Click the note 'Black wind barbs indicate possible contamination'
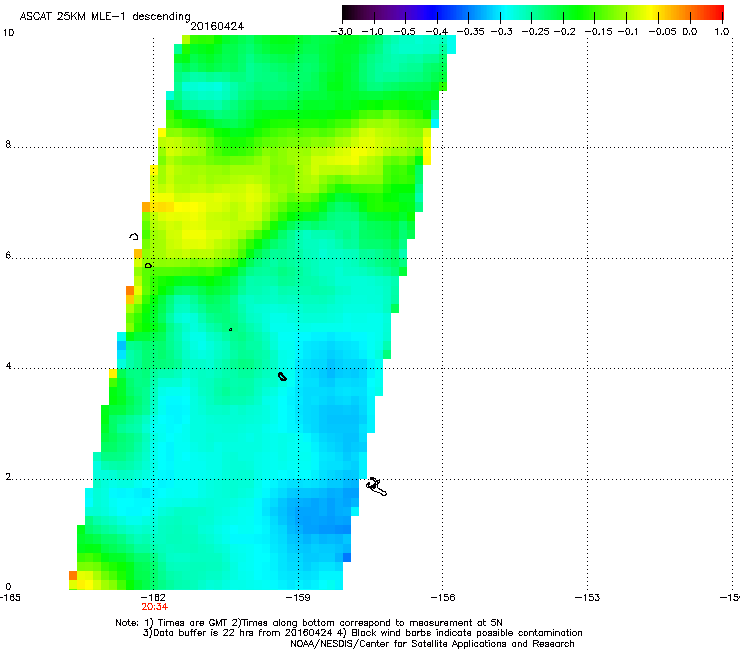The image size is (740, 650). coord(467,633)
